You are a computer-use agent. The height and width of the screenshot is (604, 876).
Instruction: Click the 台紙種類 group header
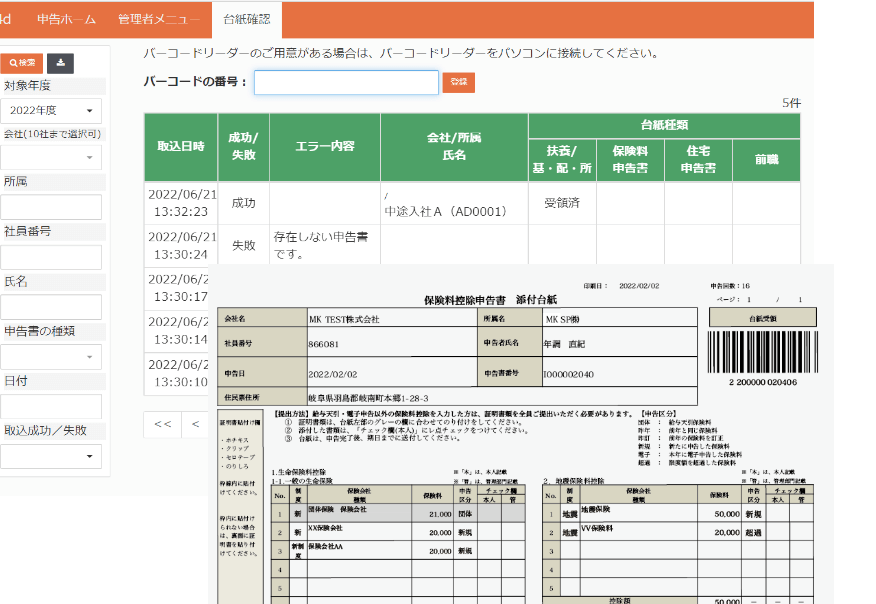click(664, 126)
